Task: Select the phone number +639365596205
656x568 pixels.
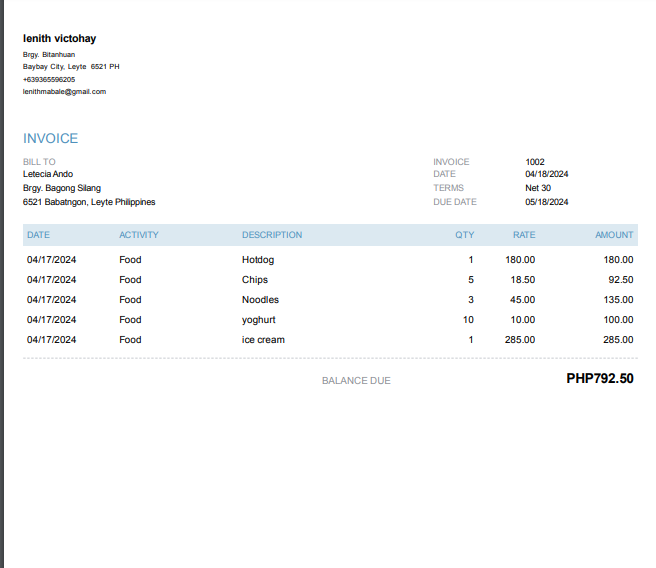Action: coord(49,79)
